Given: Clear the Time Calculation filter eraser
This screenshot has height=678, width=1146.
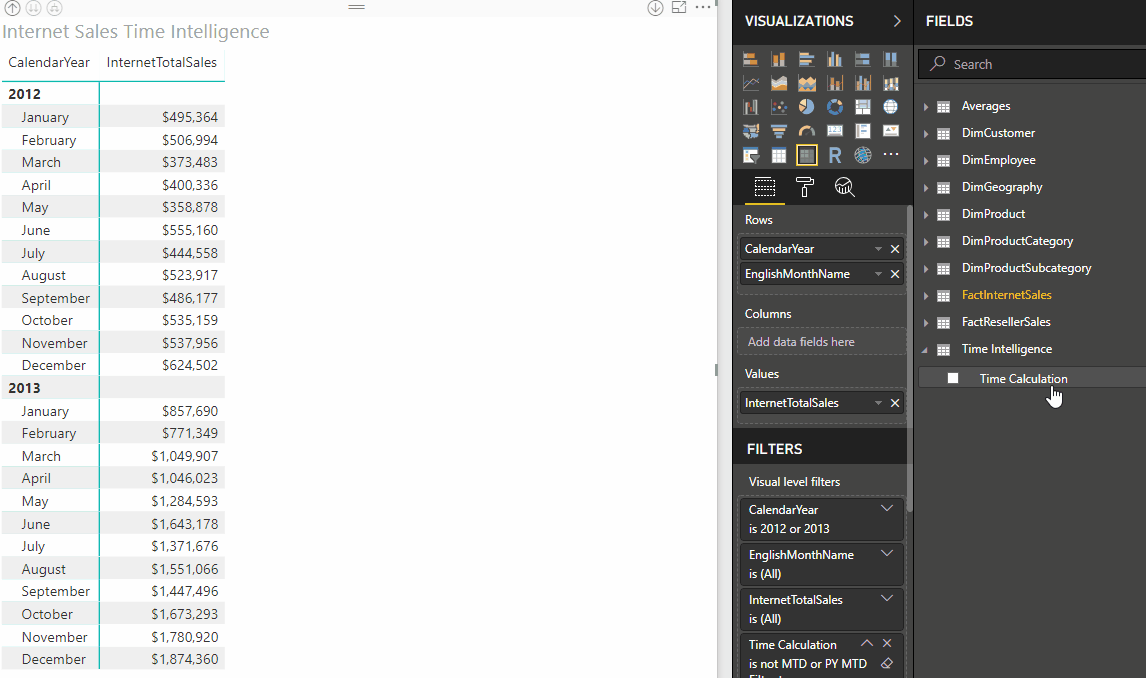Looking at the screenshot, I should click(x=887, y=663).
